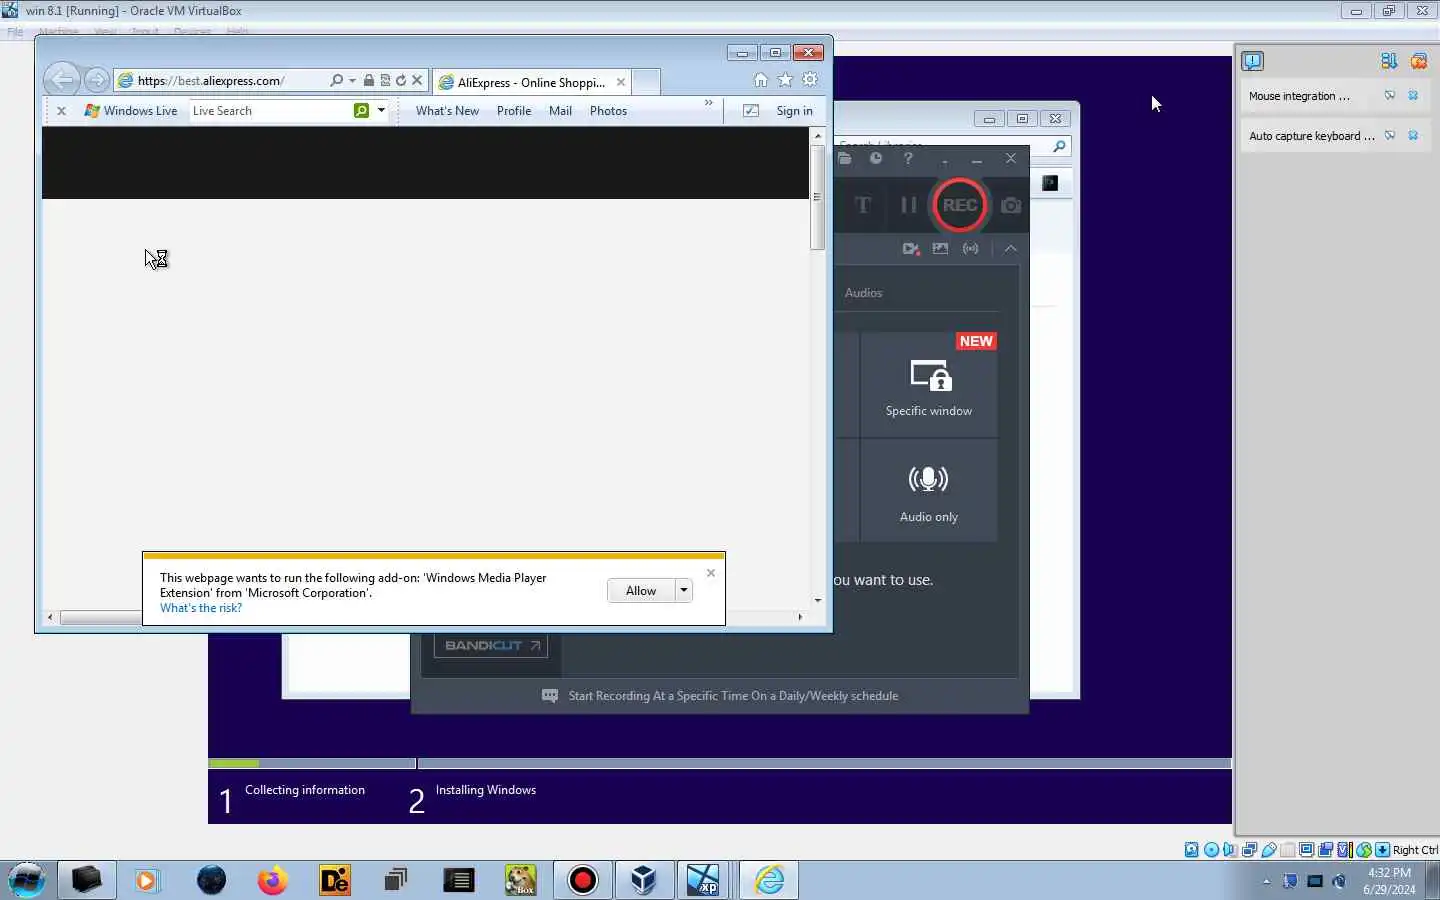
Task: Click the Bandicam text overlay T icon
Action: click(863, 205)
